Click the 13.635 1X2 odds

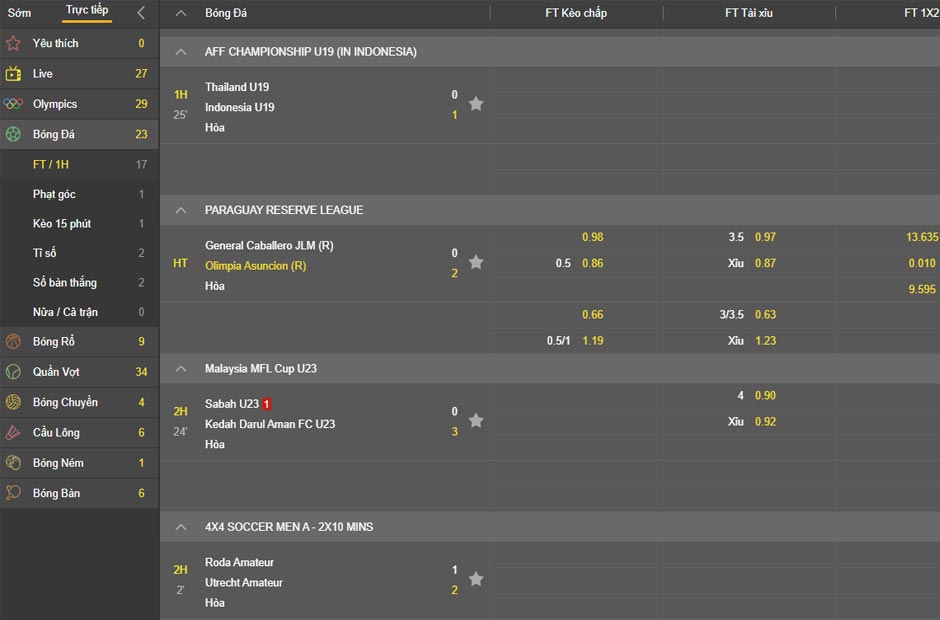(921, 237)
